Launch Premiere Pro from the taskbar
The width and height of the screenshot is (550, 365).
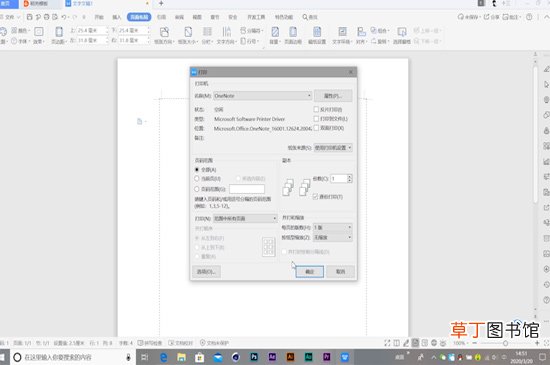327,357
